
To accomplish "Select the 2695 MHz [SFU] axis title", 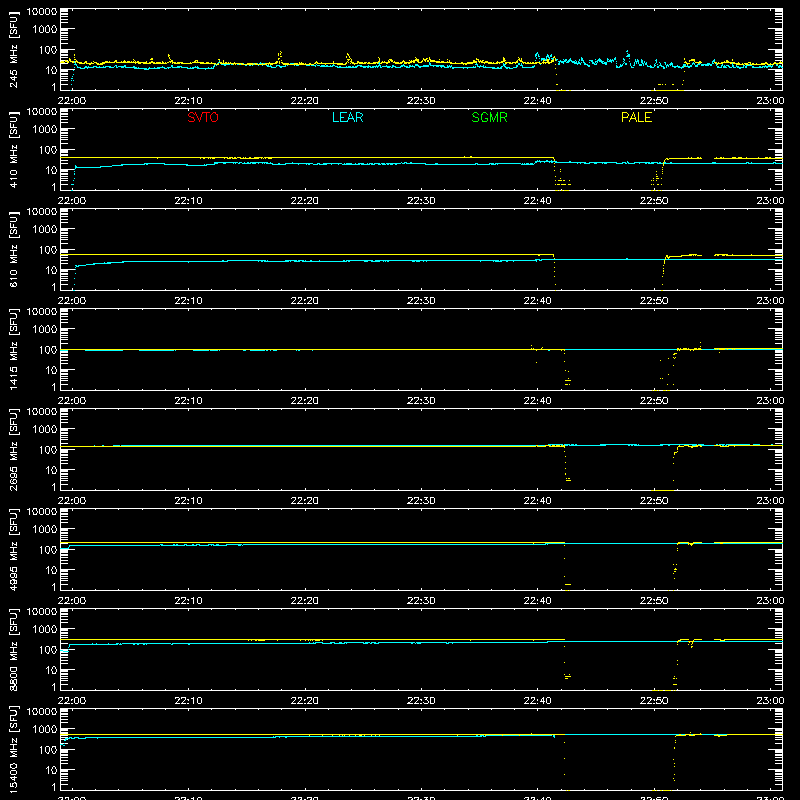I will click(13, 449).
